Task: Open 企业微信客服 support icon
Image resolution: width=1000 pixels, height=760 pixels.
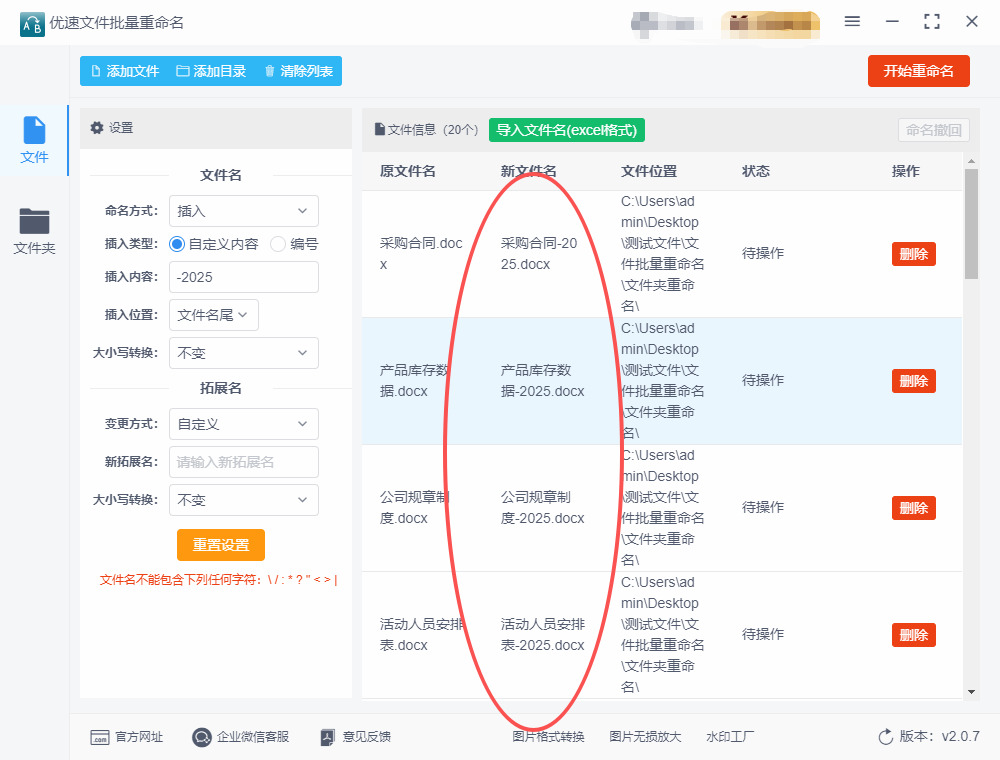Action: click(202, 737)
